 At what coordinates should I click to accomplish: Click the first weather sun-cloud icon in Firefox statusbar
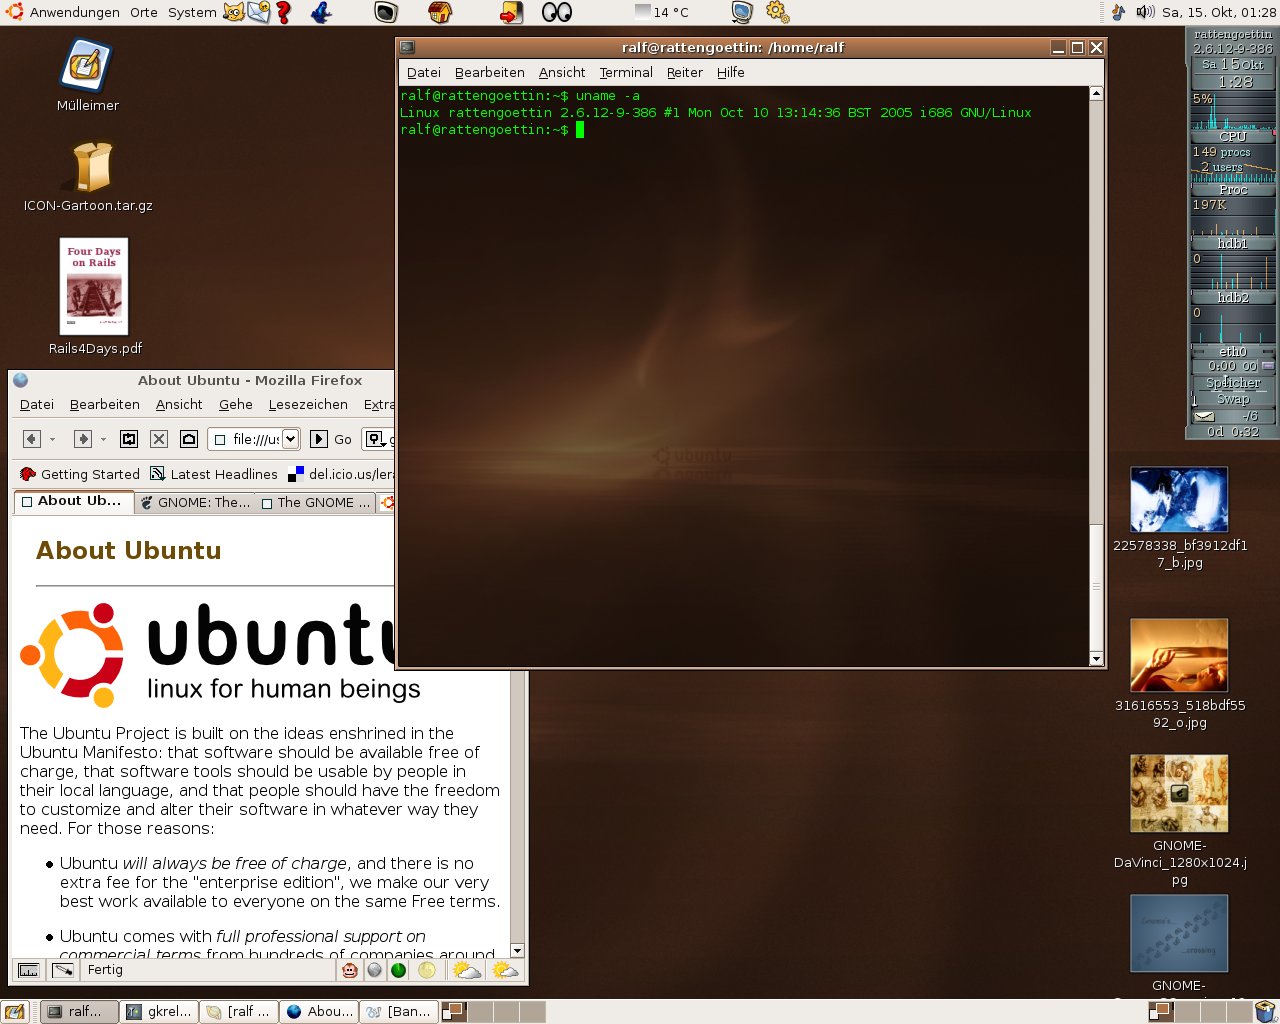pyautogui.click(x=466, y=970)
